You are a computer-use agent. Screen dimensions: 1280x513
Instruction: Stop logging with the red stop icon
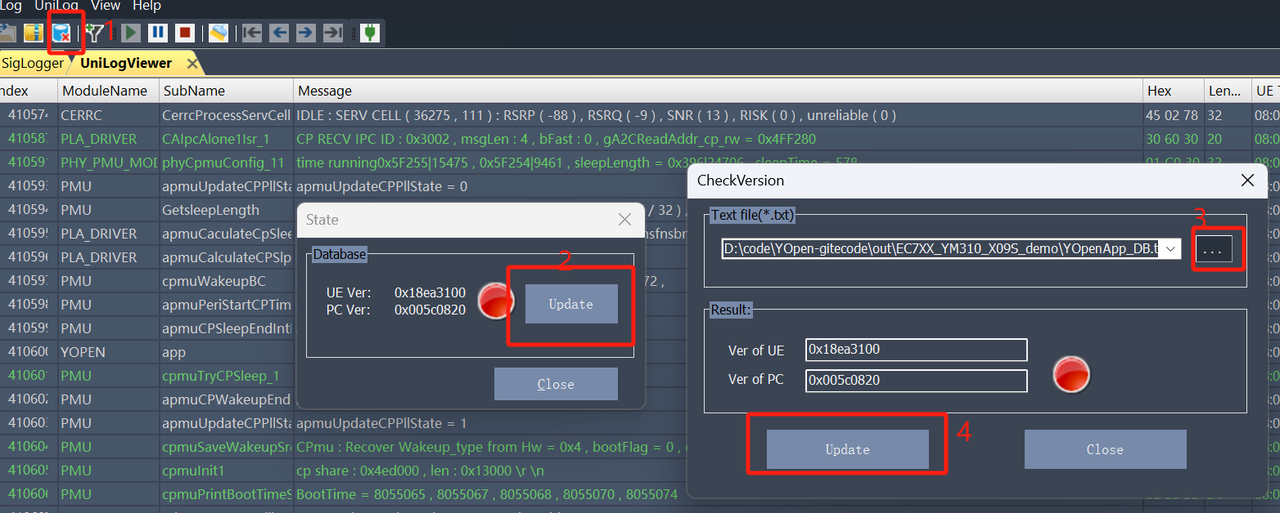184,33
